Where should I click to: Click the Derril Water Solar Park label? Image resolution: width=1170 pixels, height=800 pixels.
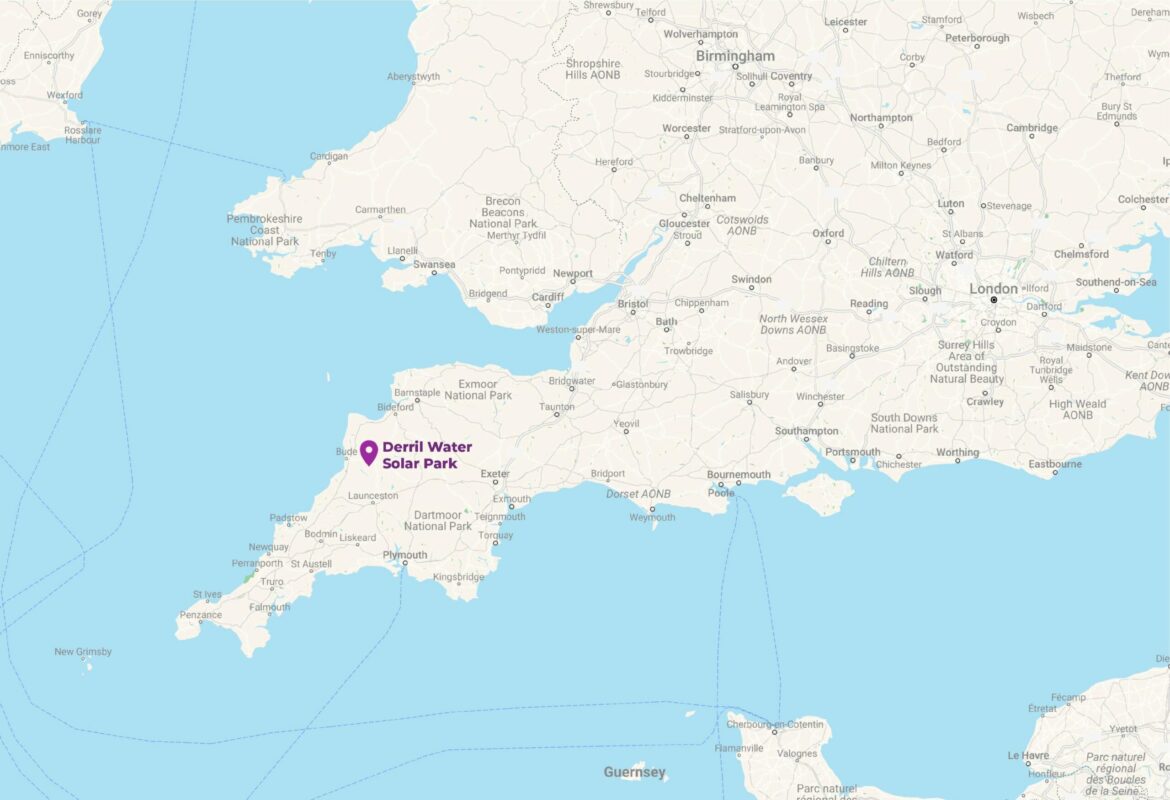coord(427,455)
